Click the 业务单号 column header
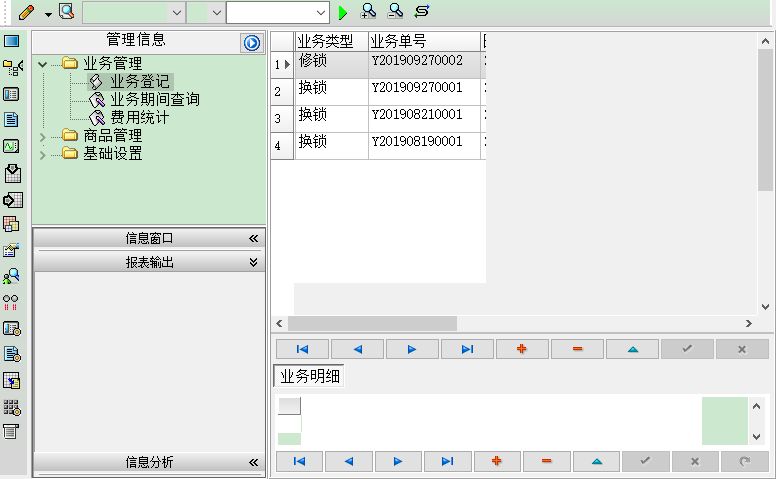Image resolution: width=776 pixels, height=479 pixels. 424,41
